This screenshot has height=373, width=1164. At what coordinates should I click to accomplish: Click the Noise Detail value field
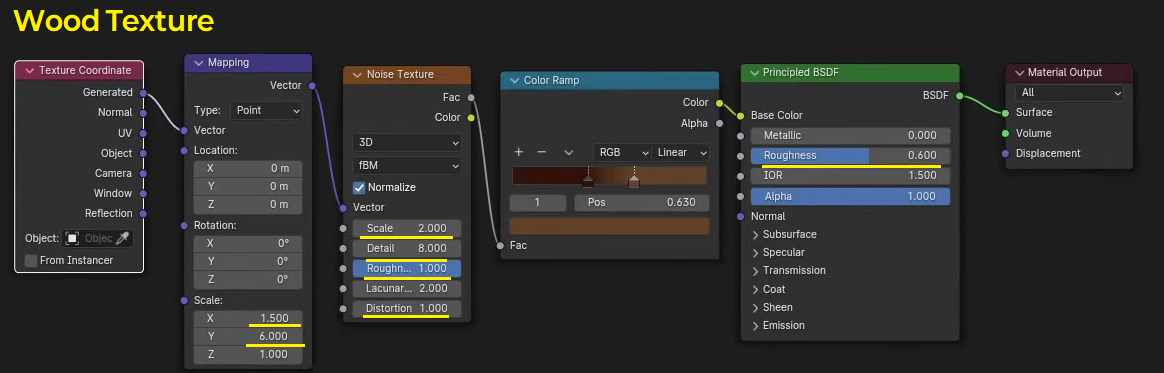click(x=407, y=248)
